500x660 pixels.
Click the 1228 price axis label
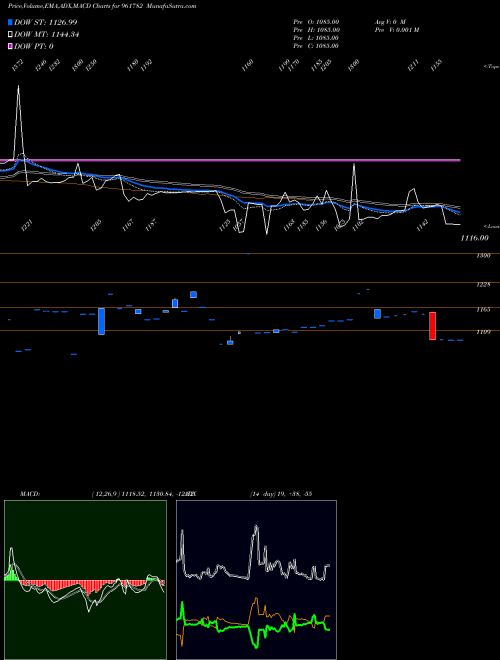483,285
